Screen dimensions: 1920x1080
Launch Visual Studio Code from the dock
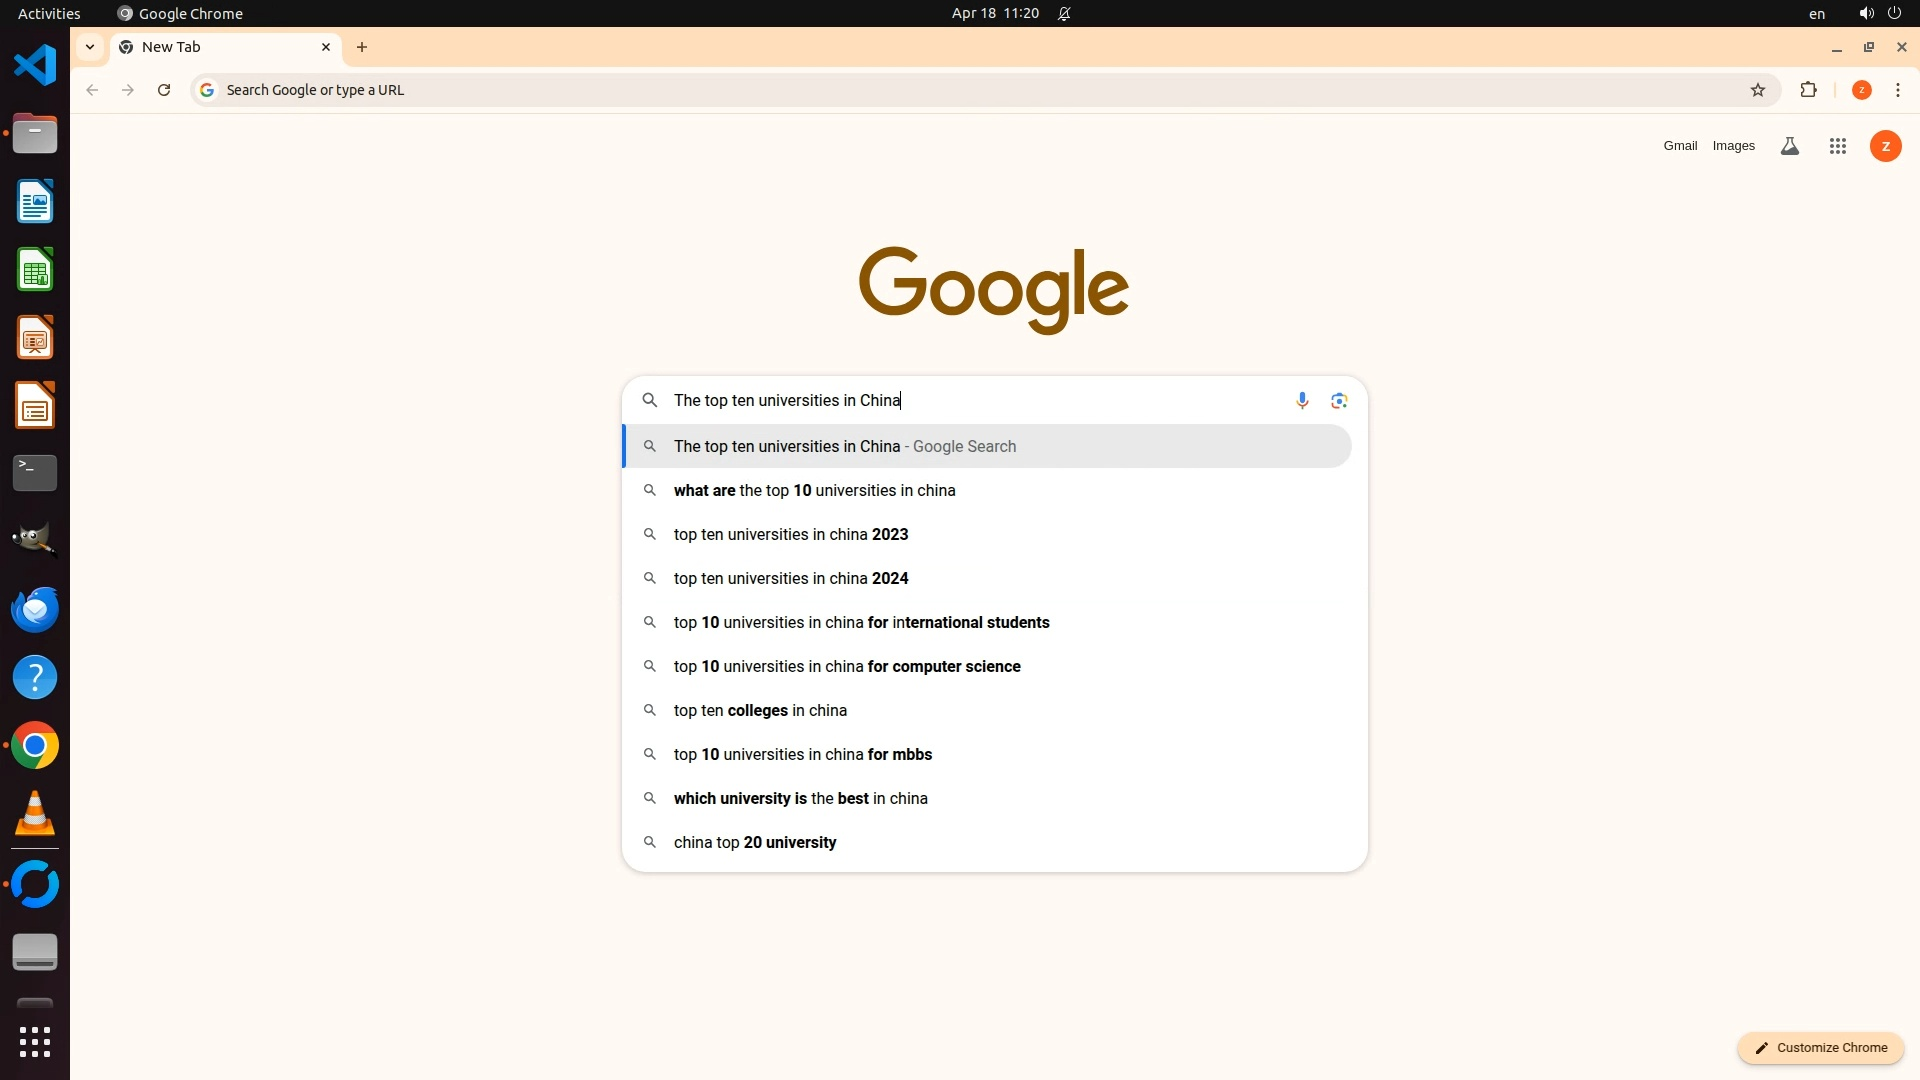click(35, 65)
